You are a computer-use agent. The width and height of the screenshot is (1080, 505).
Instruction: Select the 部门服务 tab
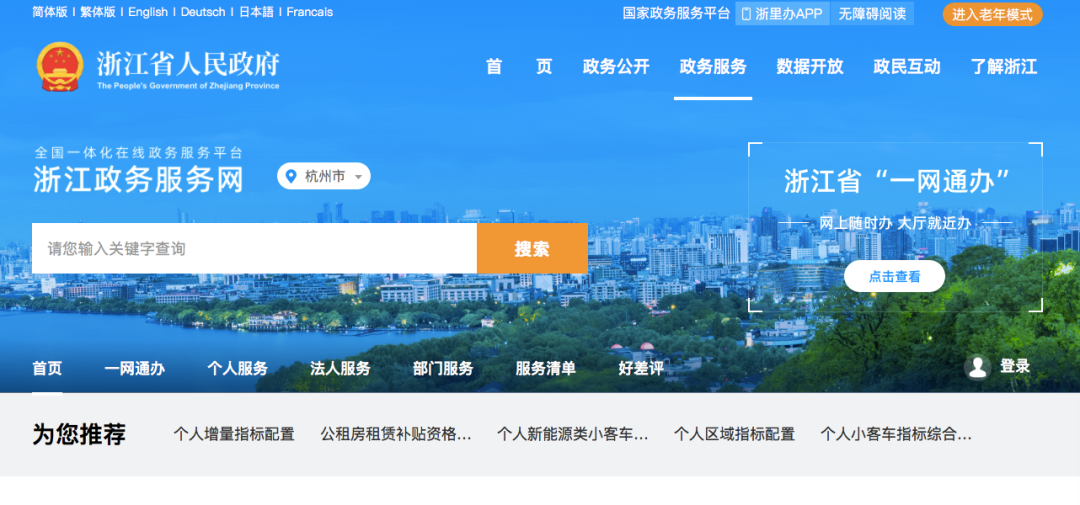pos(443,369)
